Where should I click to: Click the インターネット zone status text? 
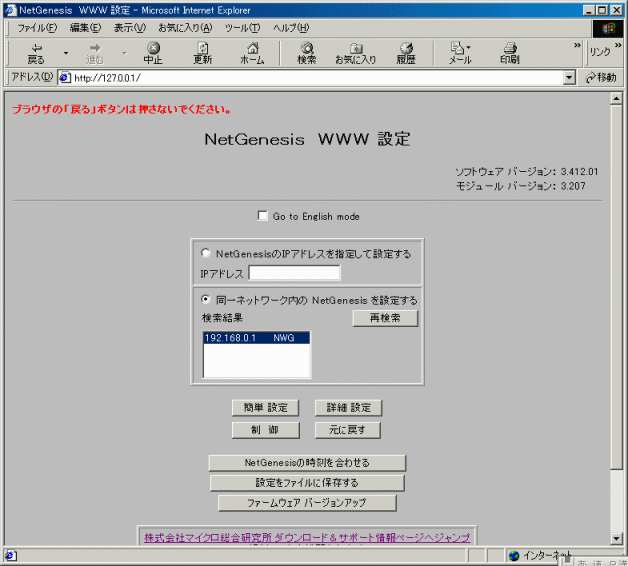(x=547, y=556)
